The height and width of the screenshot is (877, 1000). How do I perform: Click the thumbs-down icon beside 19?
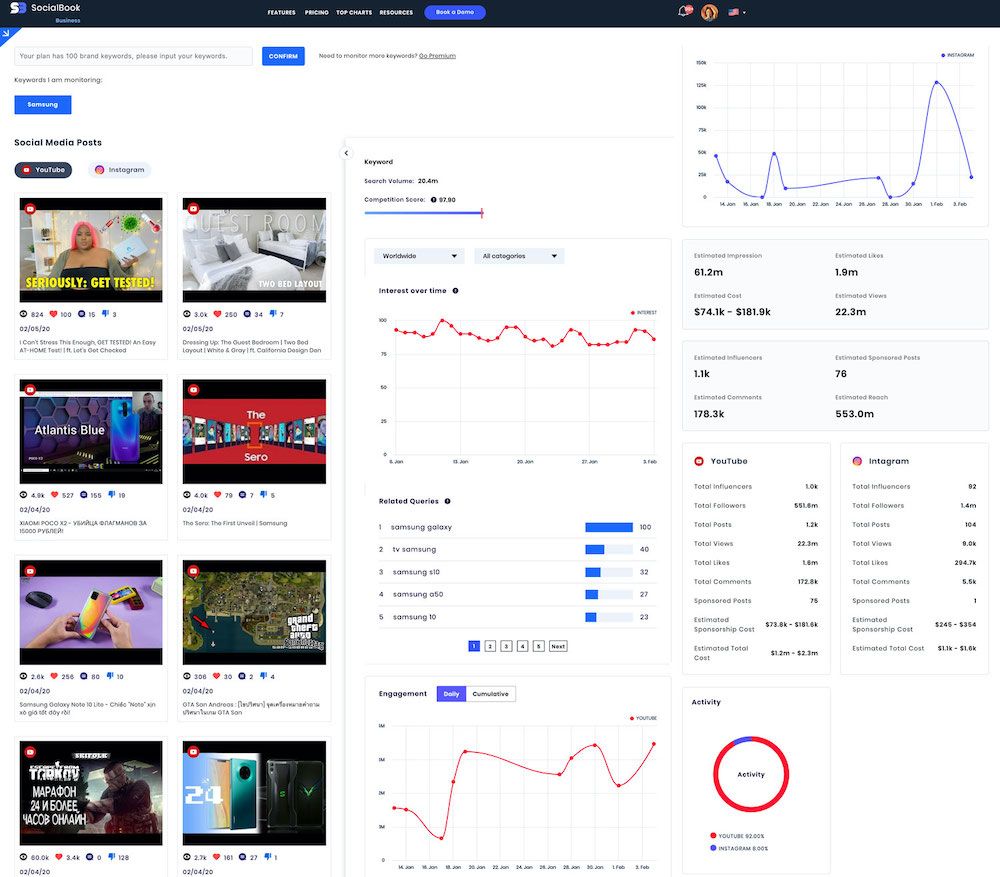point(112,494)
